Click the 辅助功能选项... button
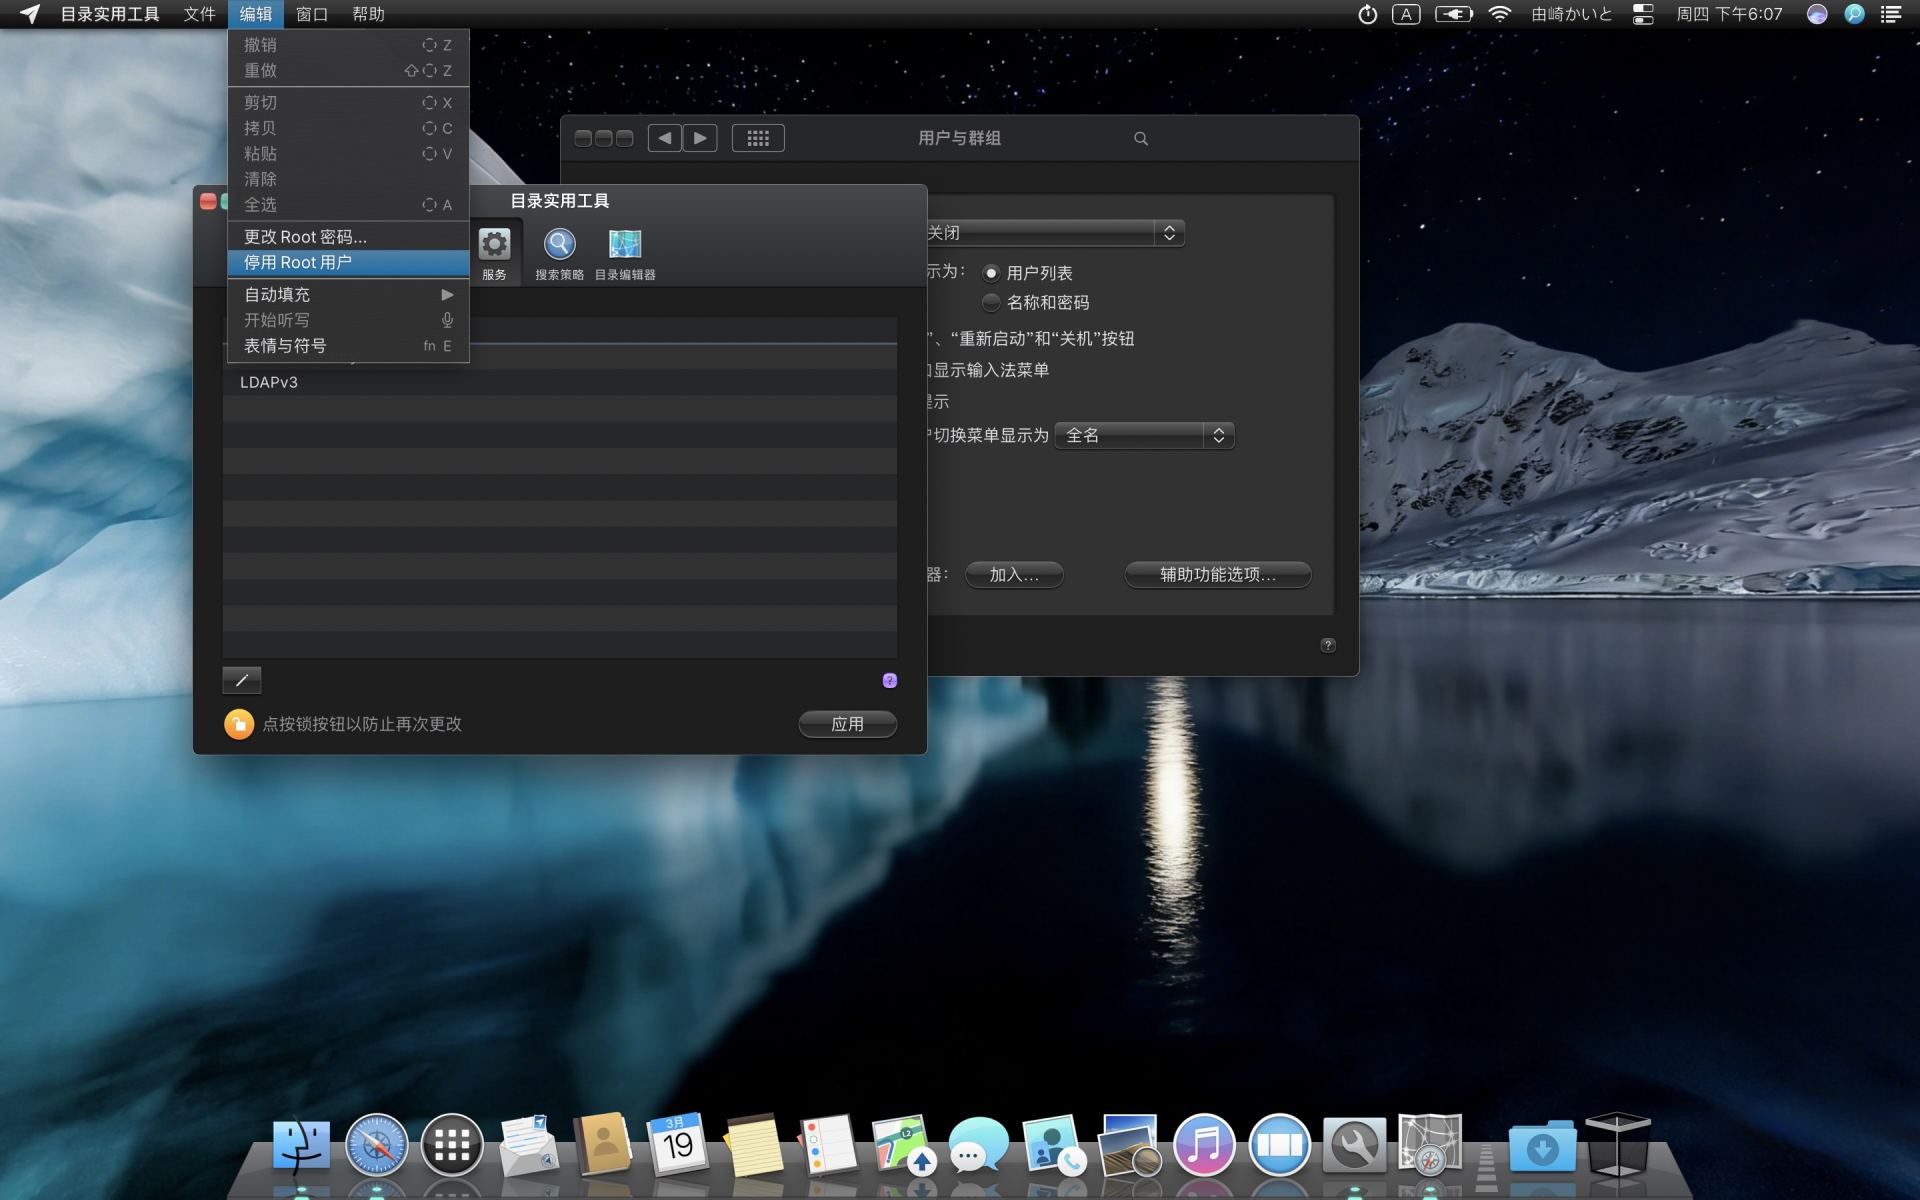1920x1200 pixels. coord(1218,575)
